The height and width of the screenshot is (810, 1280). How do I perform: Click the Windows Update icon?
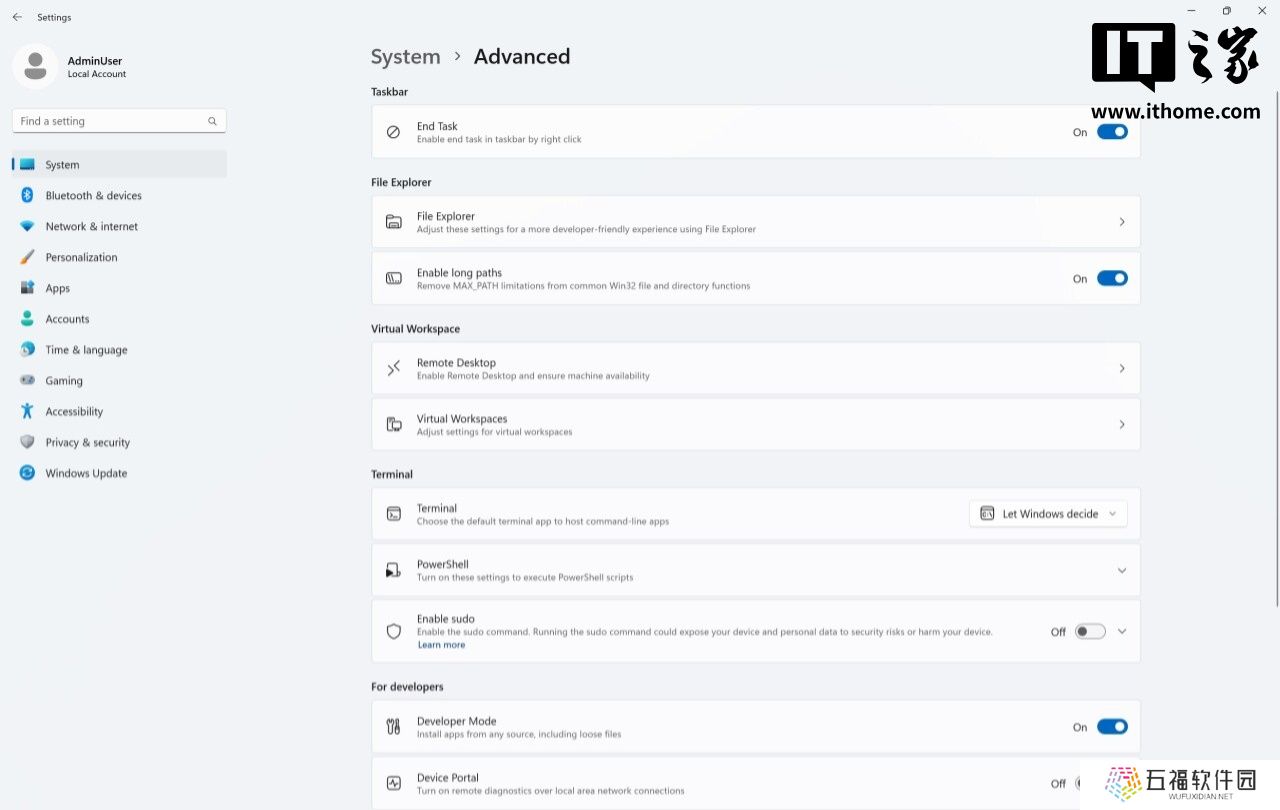pos(27,473)
